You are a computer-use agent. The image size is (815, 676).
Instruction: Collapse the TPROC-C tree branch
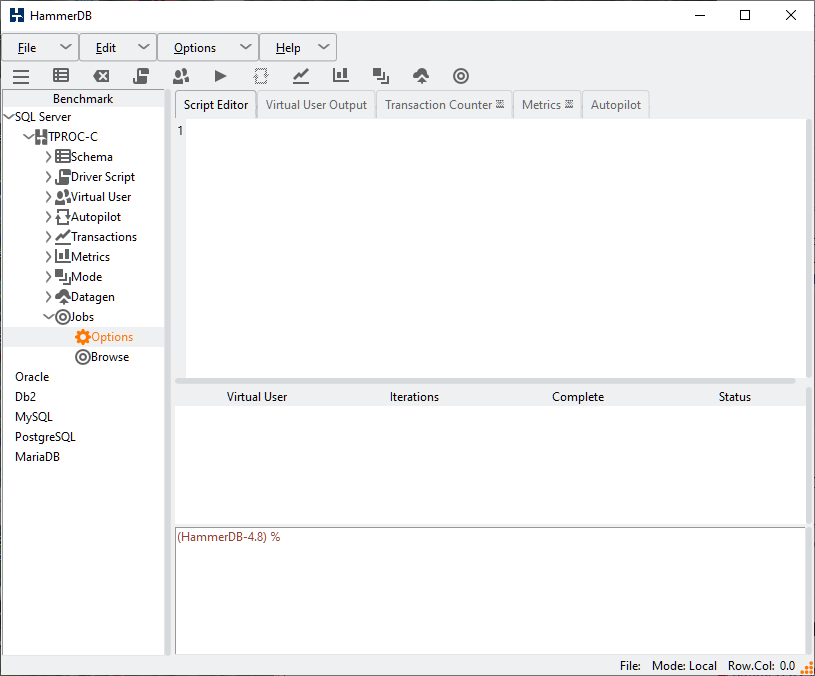click(28, 137)
